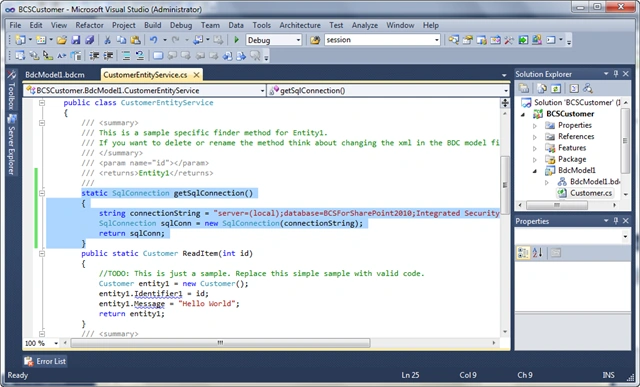The image size is (640, 387).
Task: Click the Categorized icon in Properties panel
Action: pyautogui.click(x=523, y=253)
